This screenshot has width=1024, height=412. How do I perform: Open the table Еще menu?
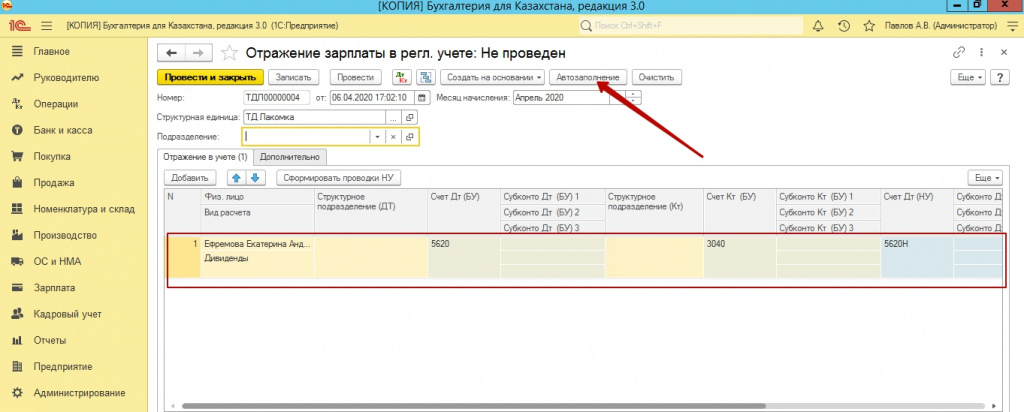[x=987, y=178]
